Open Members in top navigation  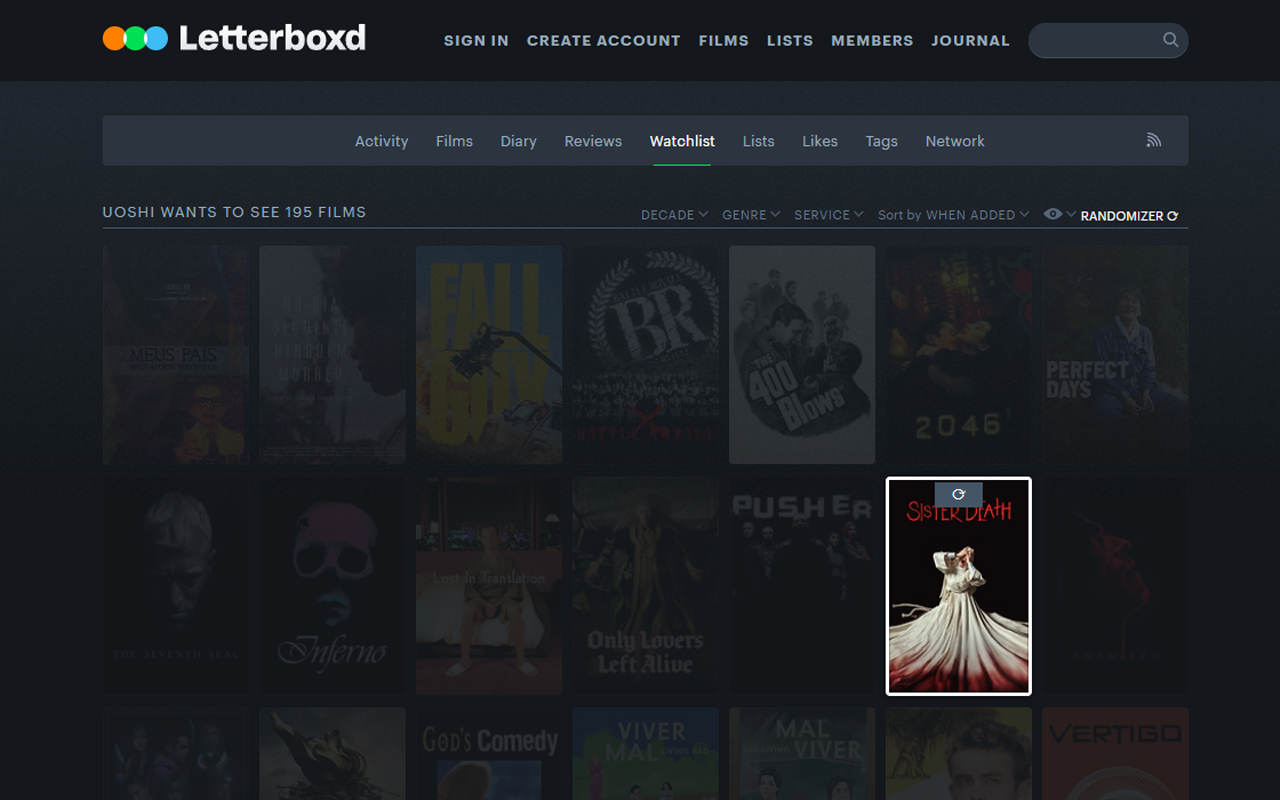point(872,41)
